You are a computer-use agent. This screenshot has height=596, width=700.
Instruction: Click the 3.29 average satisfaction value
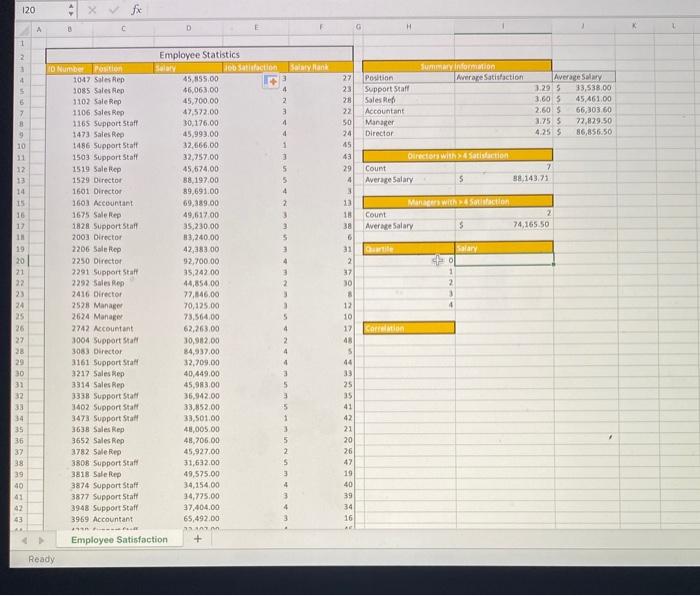503,88
